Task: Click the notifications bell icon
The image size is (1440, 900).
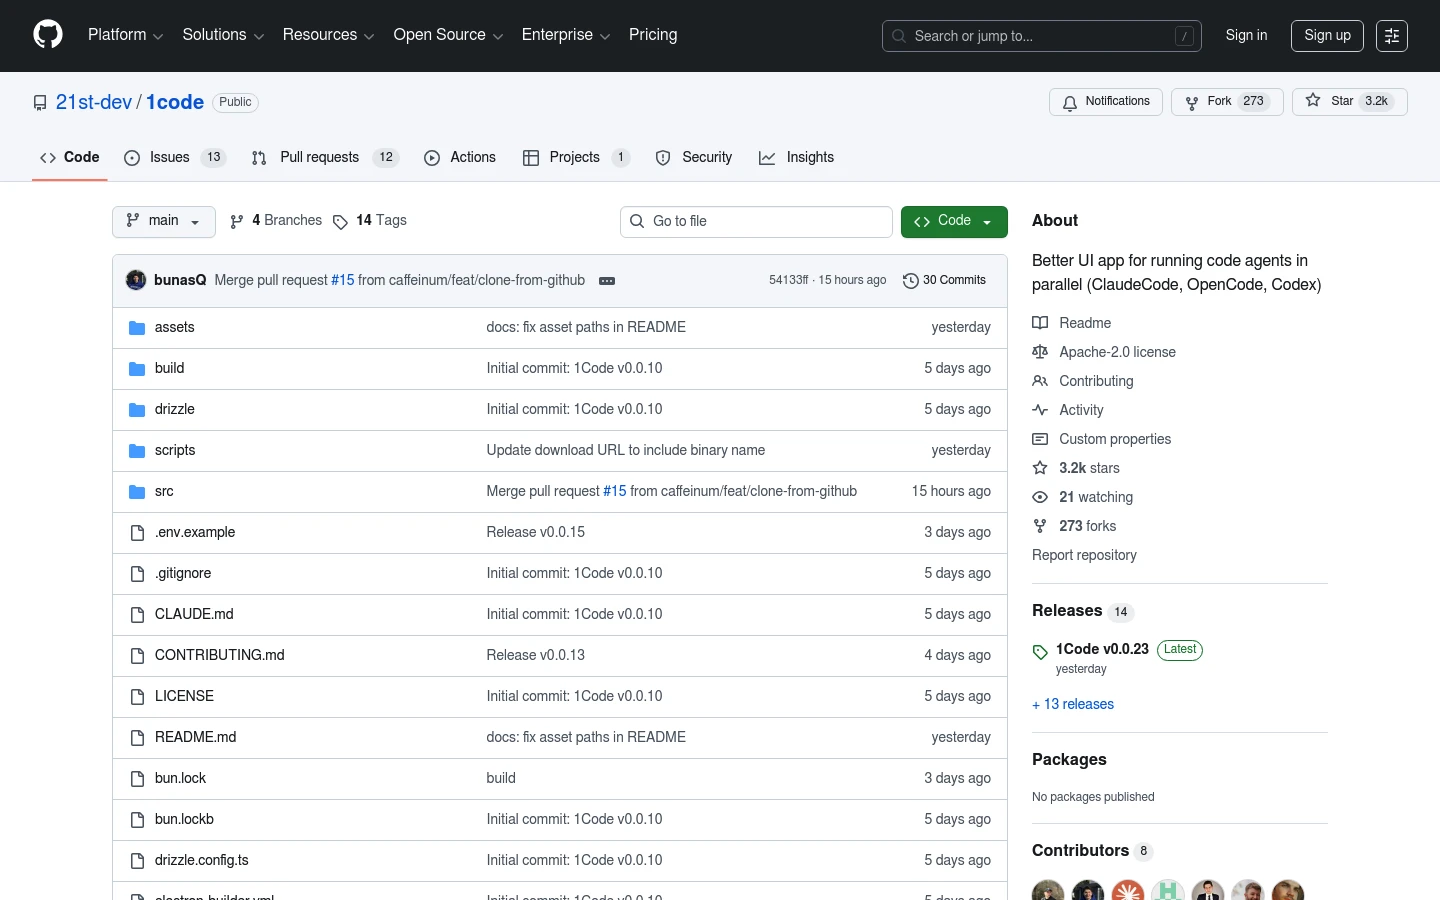Action: click(1069, 102)
